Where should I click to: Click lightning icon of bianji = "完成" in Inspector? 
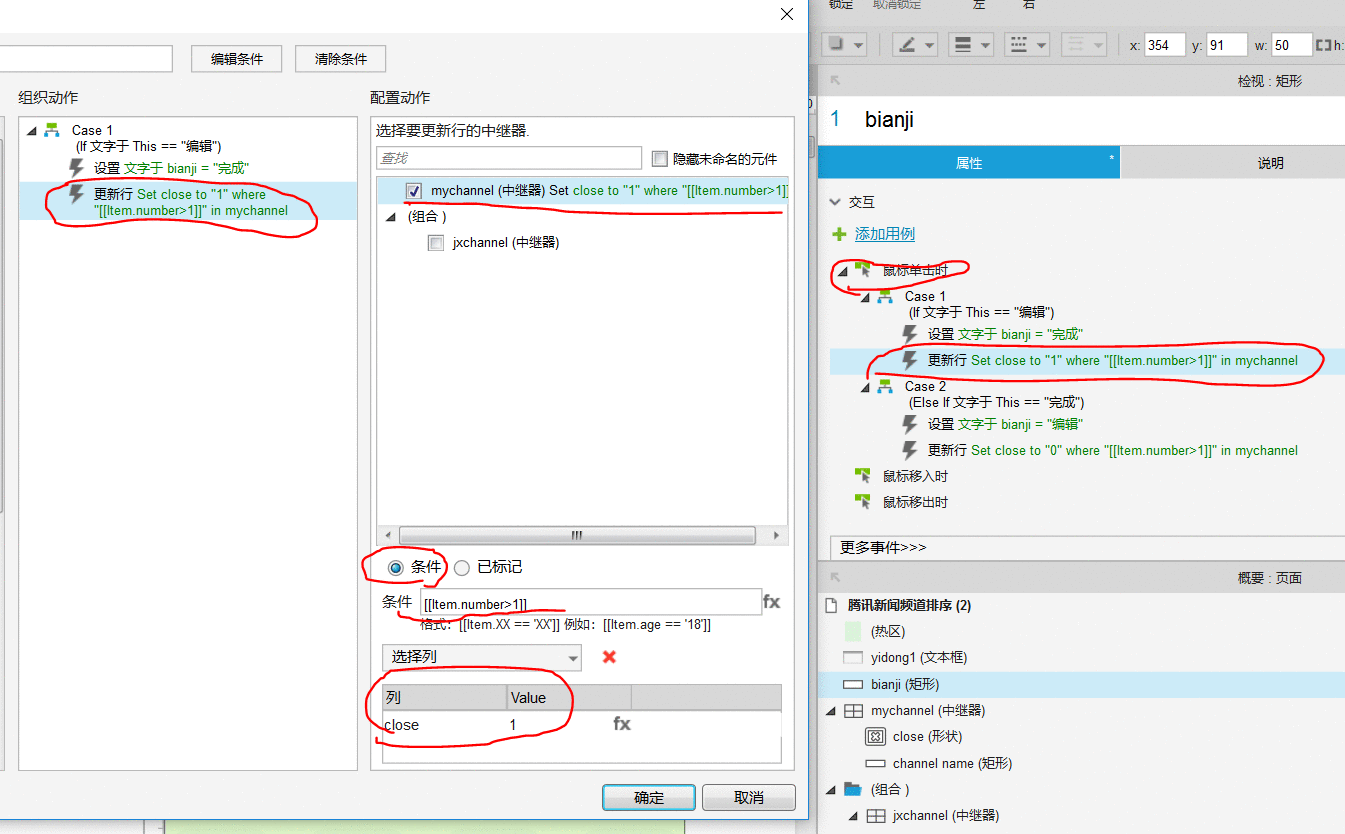tap(910, 334)
